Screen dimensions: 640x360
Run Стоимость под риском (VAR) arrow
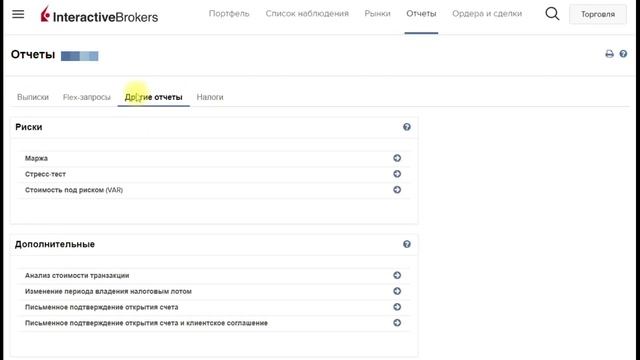pos(397,190)
